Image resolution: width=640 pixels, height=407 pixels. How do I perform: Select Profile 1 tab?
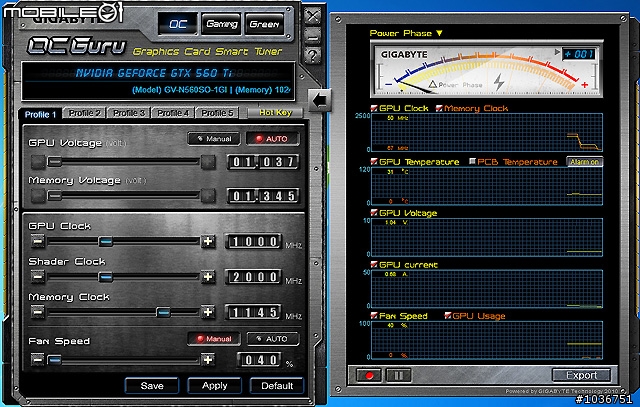click(x=40, y=114)
